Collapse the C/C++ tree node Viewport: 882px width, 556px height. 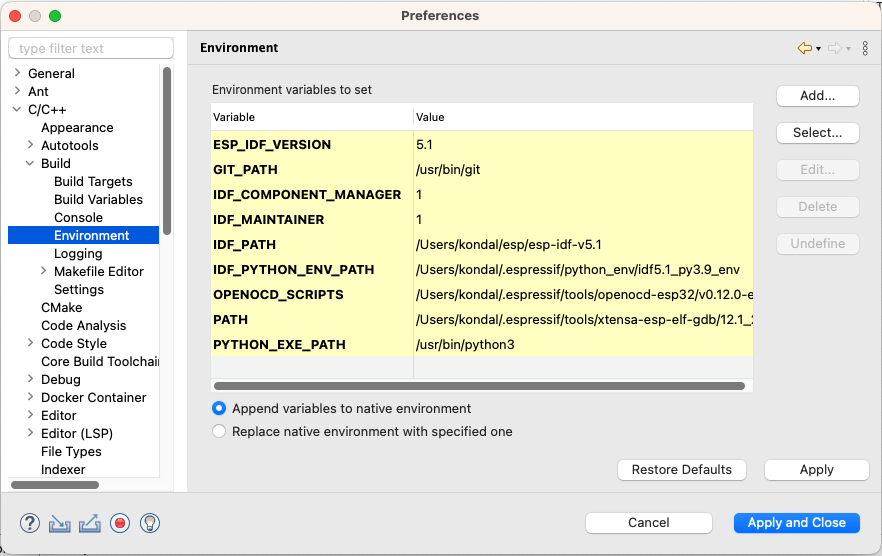(17, 109)
